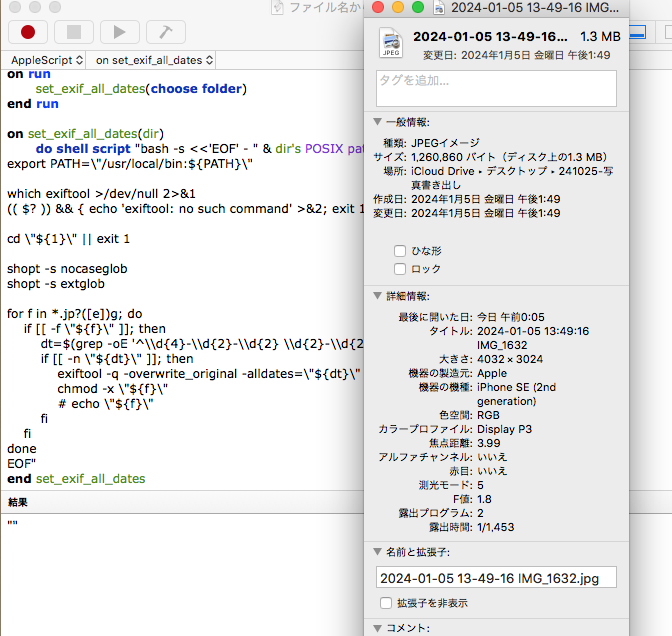
Task: Click the JPEG file icon in info header
Action: [389, 44]
